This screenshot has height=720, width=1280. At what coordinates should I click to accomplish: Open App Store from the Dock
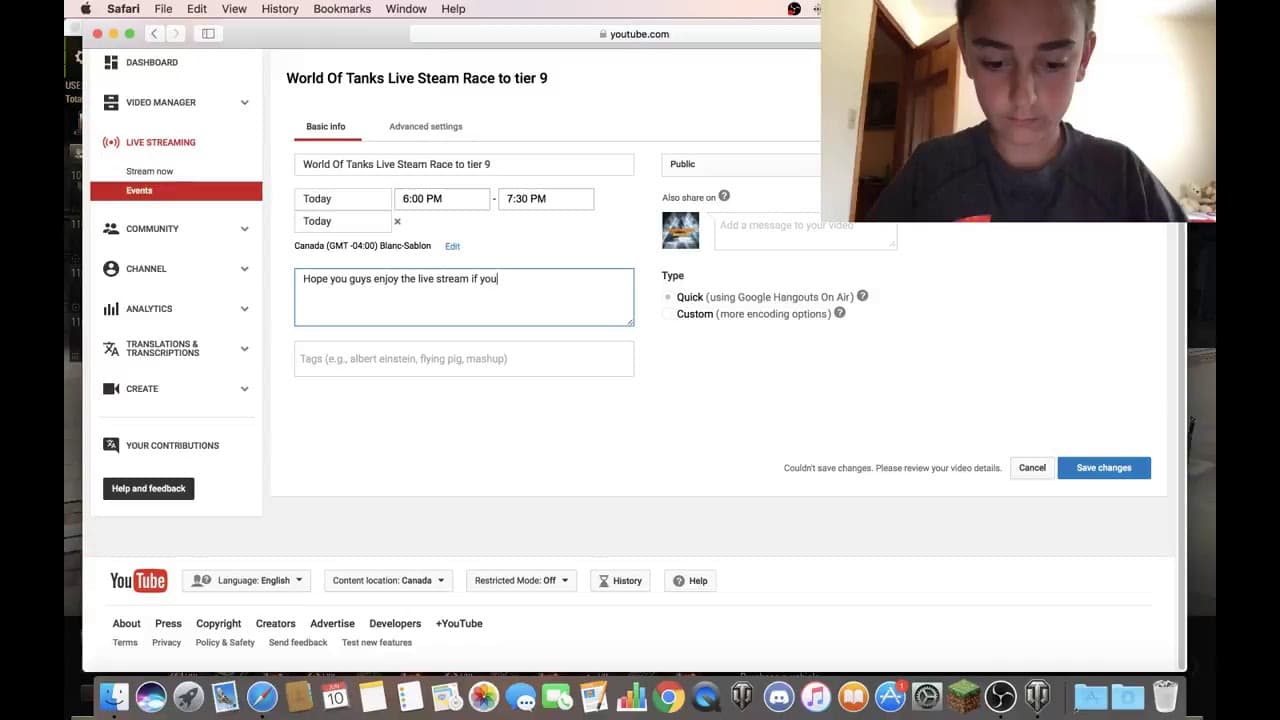(890, 696)
